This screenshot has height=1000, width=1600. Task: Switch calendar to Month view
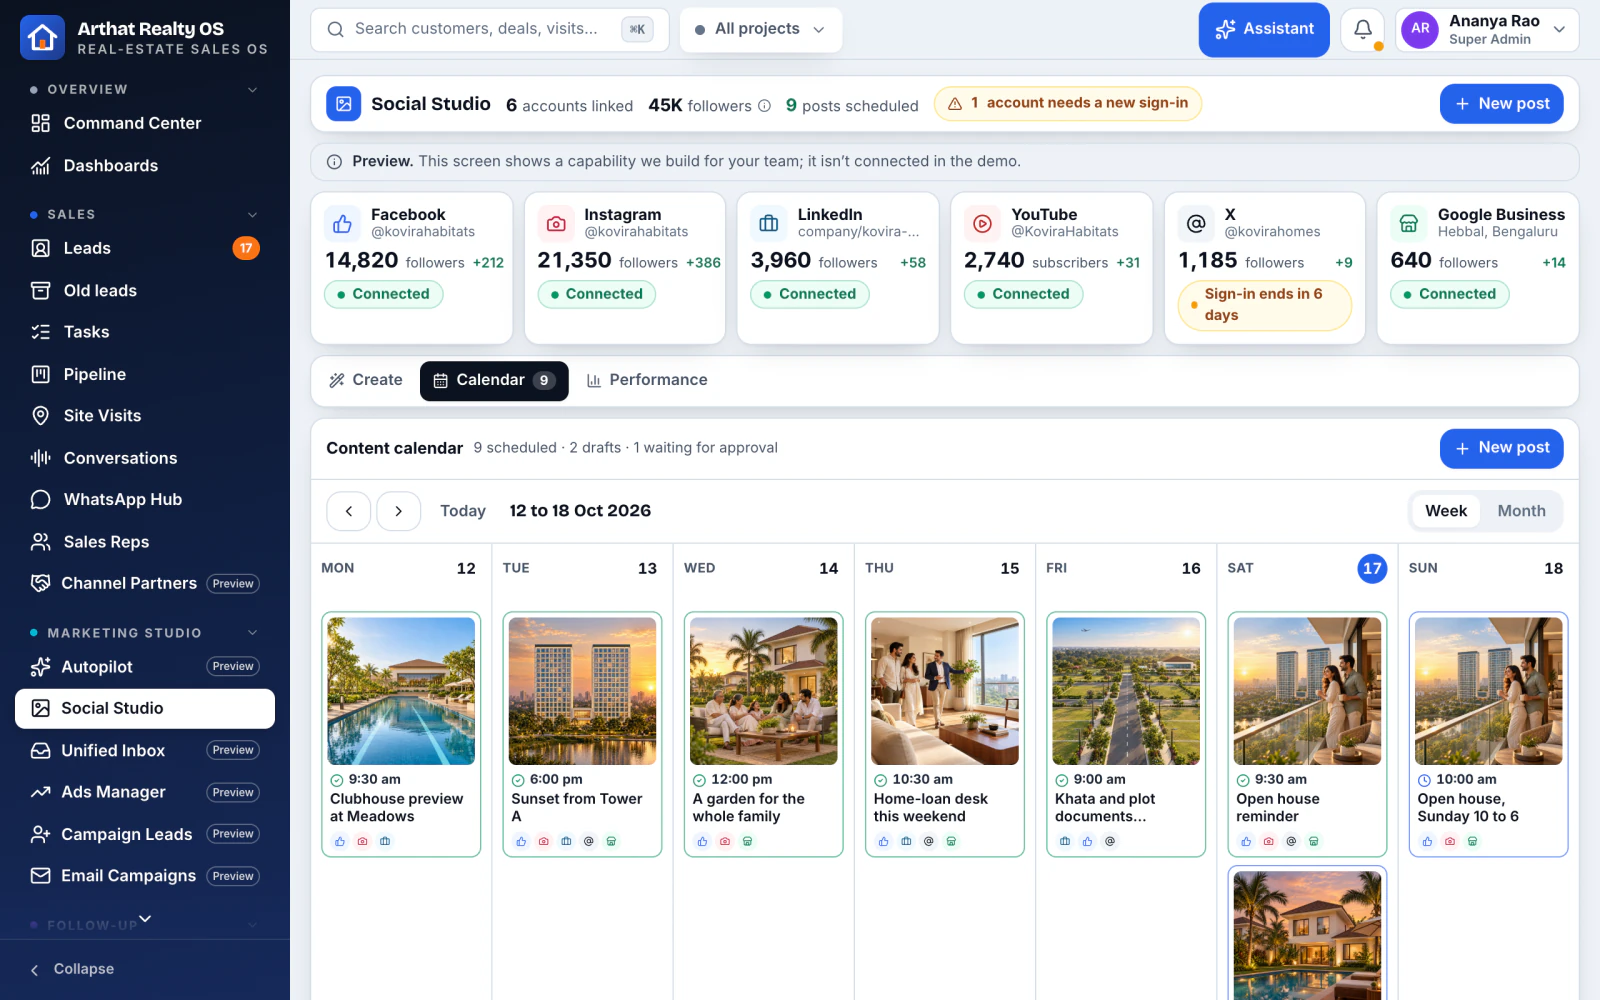click(x=1521, y=511)
